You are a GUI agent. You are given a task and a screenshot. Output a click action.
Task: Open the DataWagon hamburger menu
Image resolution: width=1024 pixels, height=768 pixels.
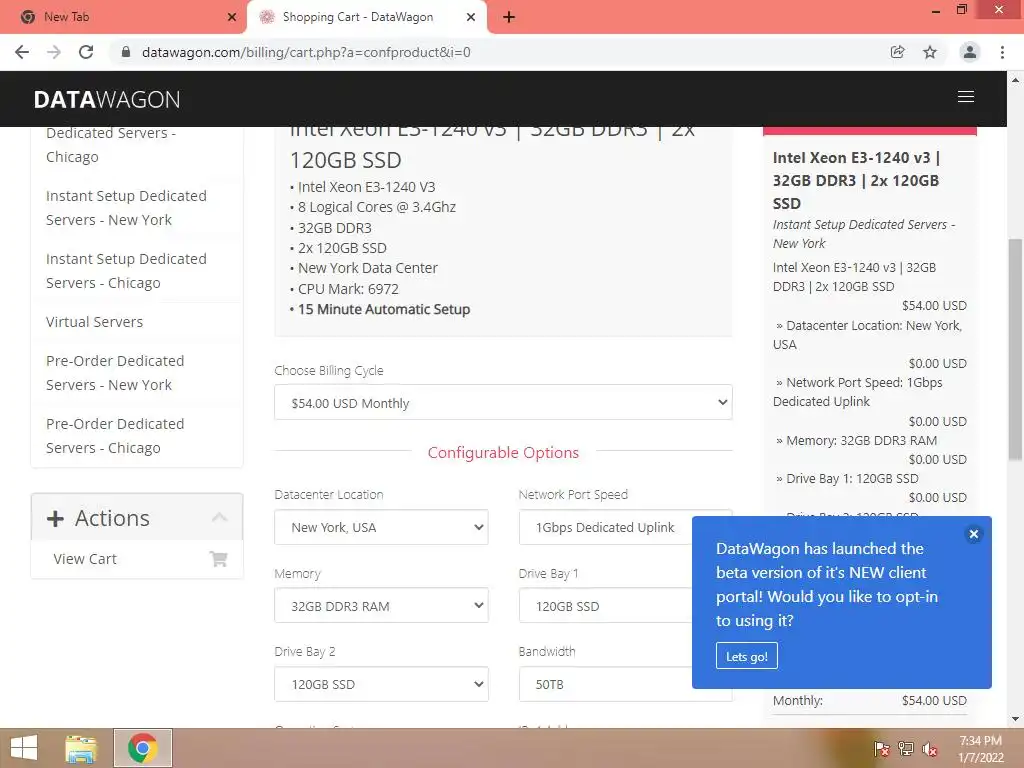(965, 97)
